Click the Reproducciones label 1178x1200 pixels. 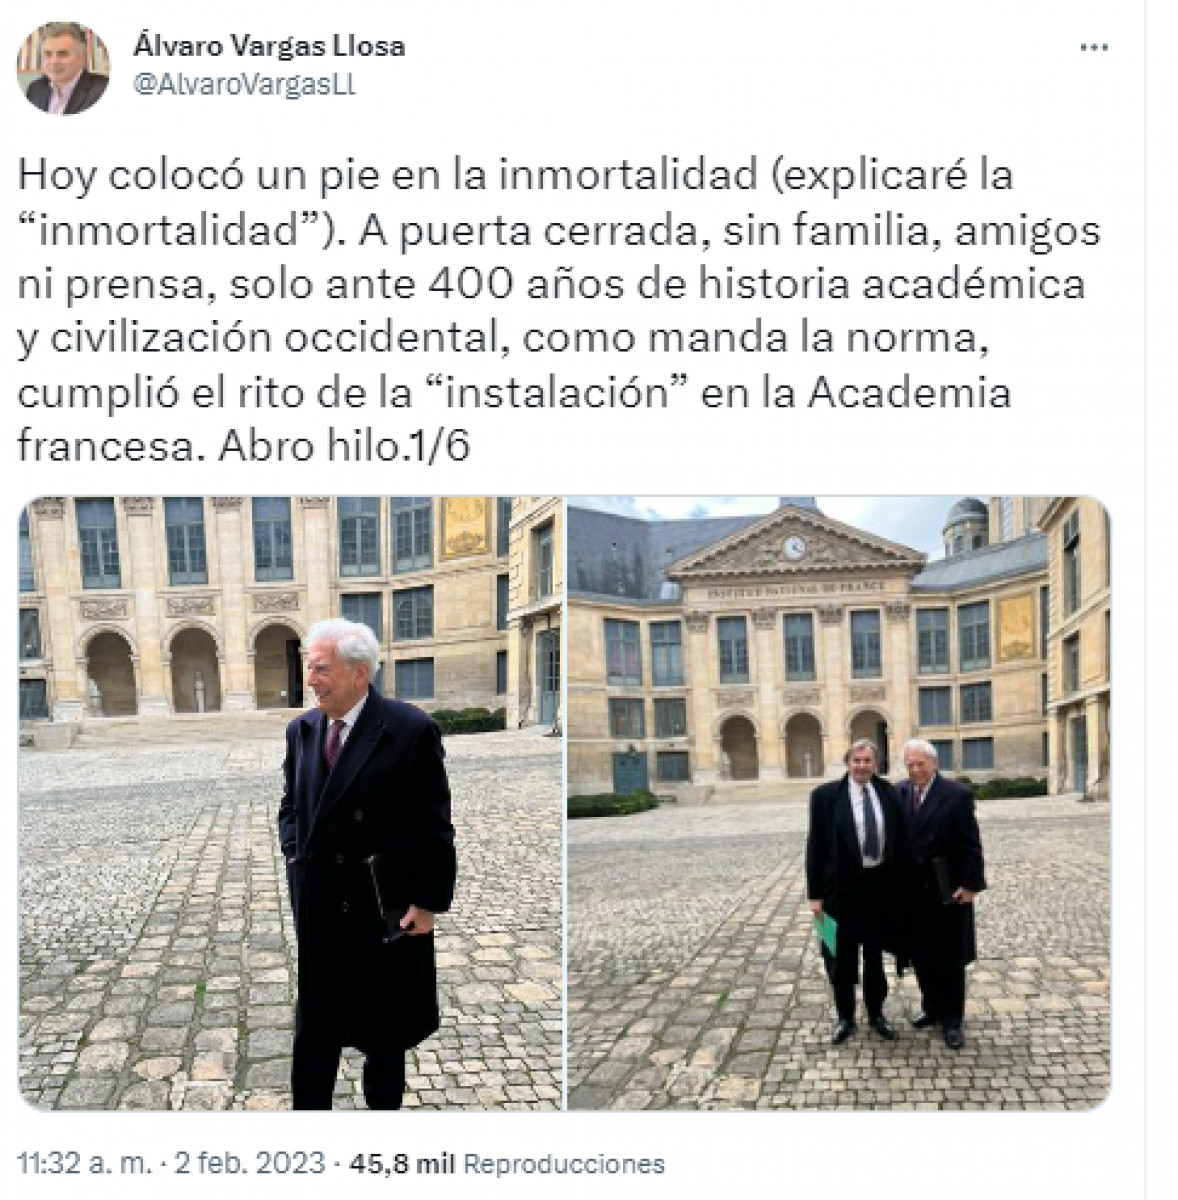pyautogui.click(x=565, y=1164)
